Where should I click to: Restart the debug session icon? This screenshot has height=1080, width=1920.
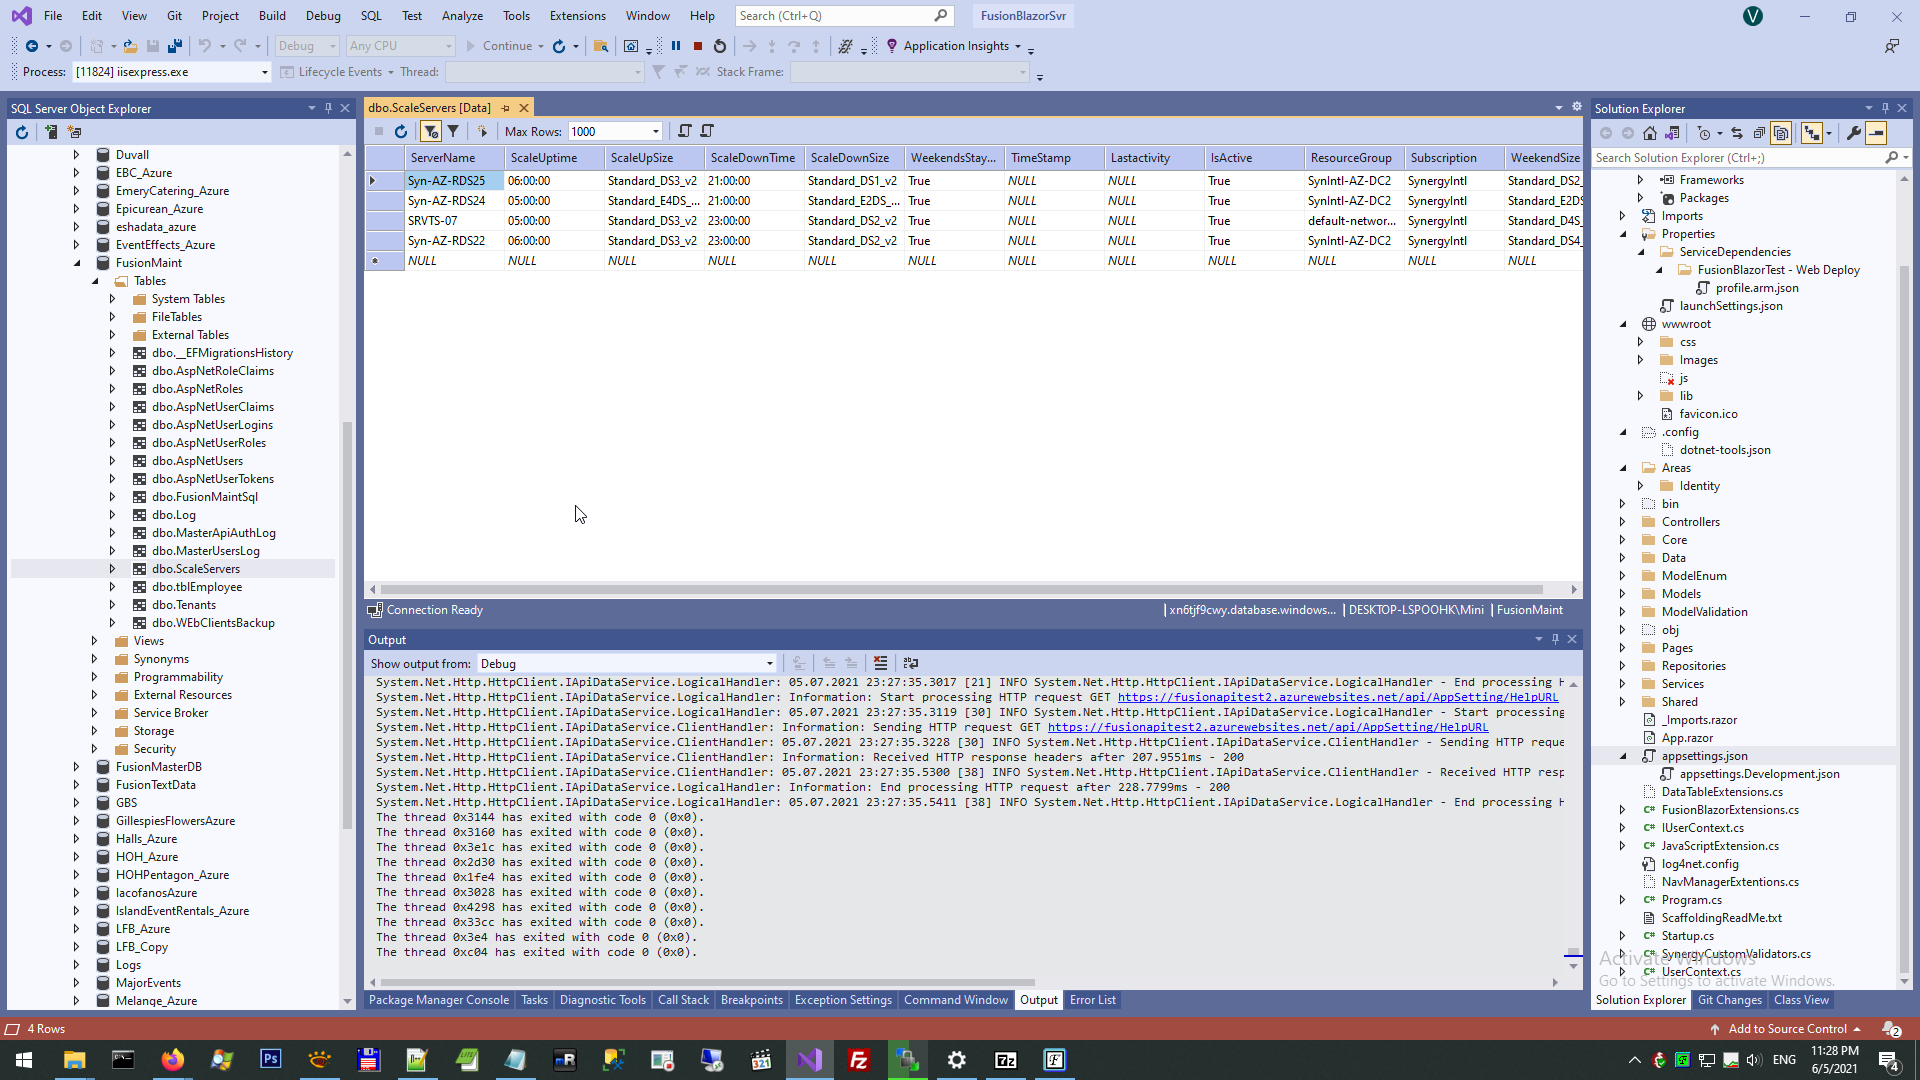pyautogui.click(x=720, y=46)
